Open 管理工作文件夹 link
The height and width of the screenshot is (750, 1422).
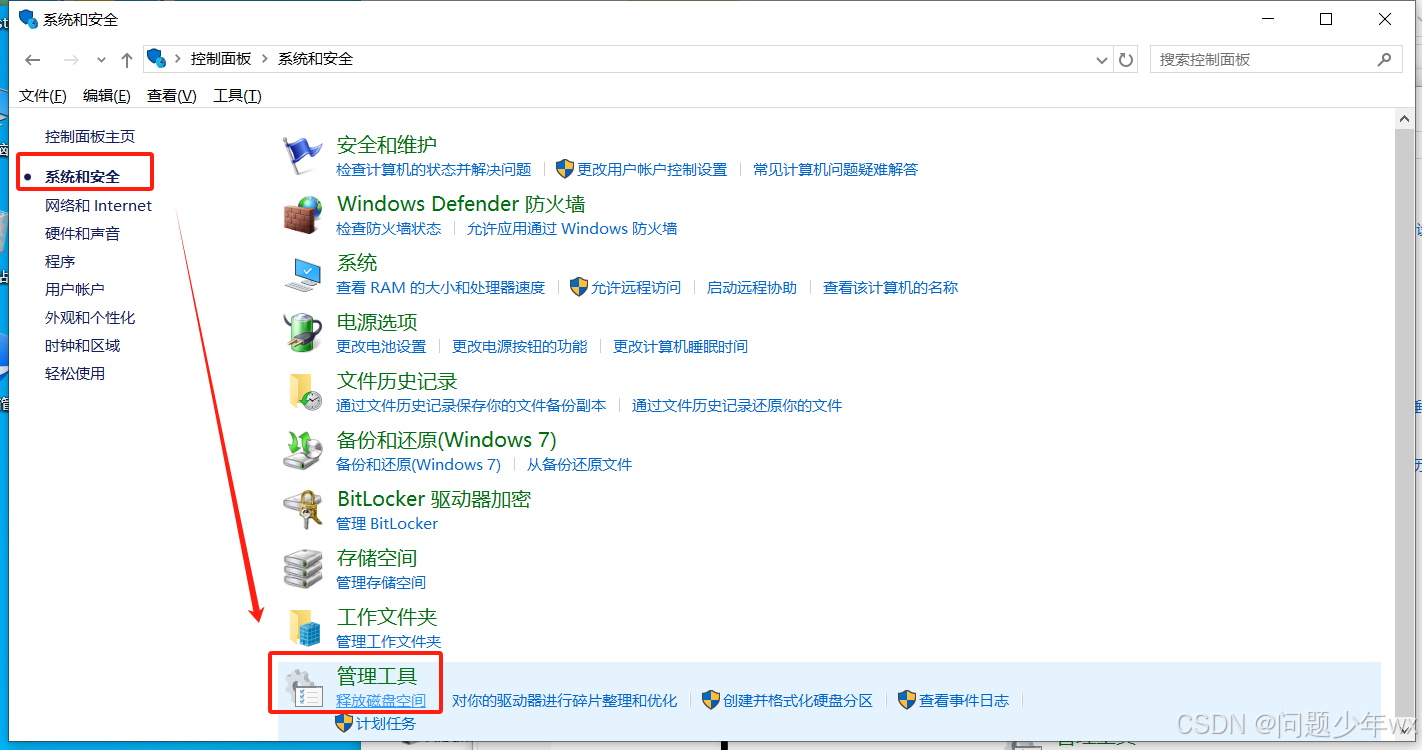389,642
